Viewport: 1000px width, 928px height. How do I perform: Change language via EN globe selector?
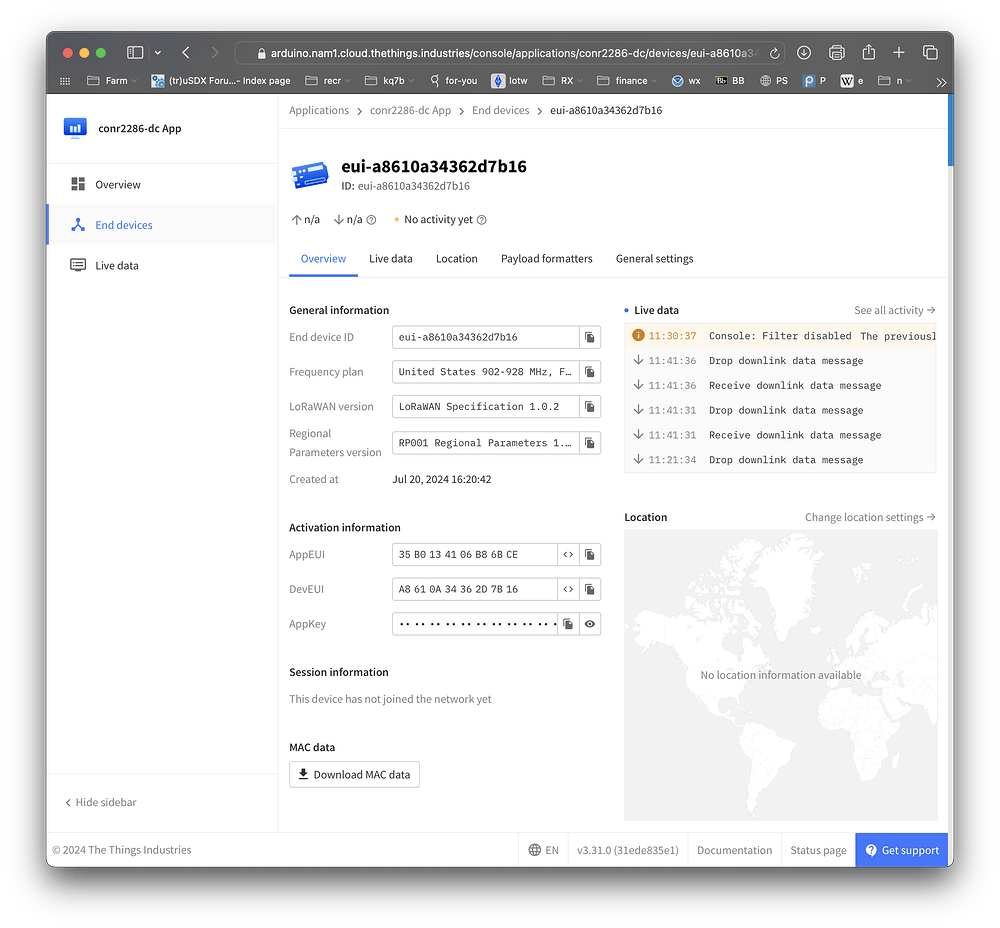pyautogui.click(x=543, y=850)
